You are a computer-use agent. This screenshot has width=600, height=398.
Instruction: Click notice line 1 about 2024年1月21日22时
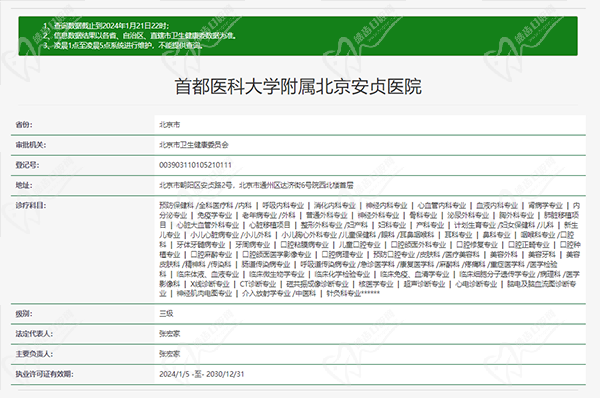coord(106,26)
